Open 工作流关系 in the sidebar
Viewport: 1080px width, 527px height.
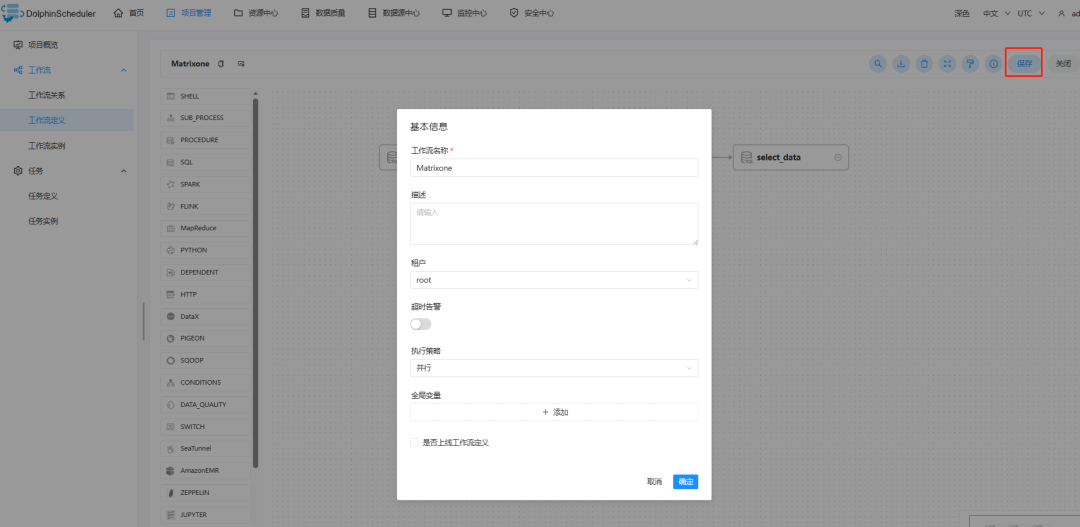tap(47, 95)
